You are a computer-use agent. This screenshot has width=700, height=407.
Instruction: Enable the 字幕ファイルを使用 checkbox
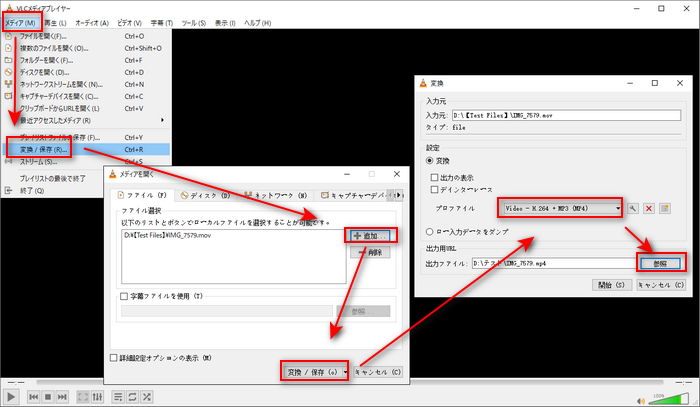(x=124, y=296)
